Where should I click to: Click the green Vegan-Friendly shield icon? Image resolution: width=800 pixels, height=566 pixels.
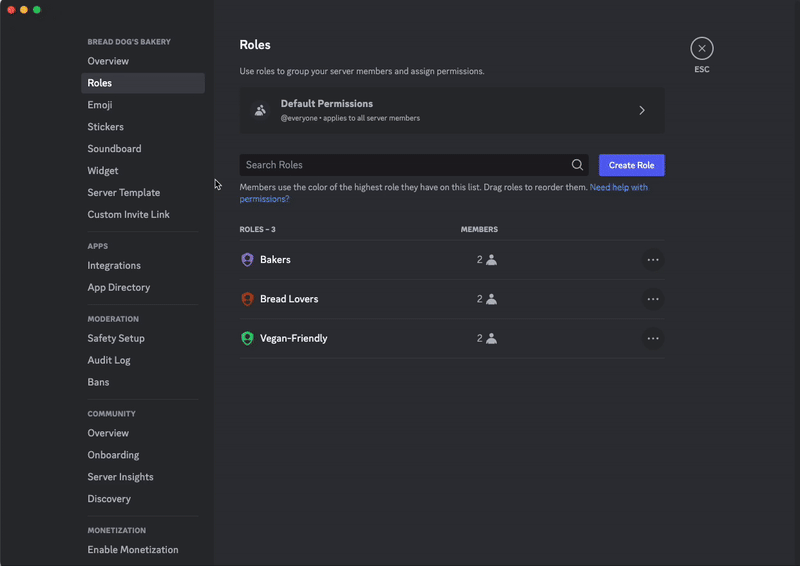(x=247, y=338)
